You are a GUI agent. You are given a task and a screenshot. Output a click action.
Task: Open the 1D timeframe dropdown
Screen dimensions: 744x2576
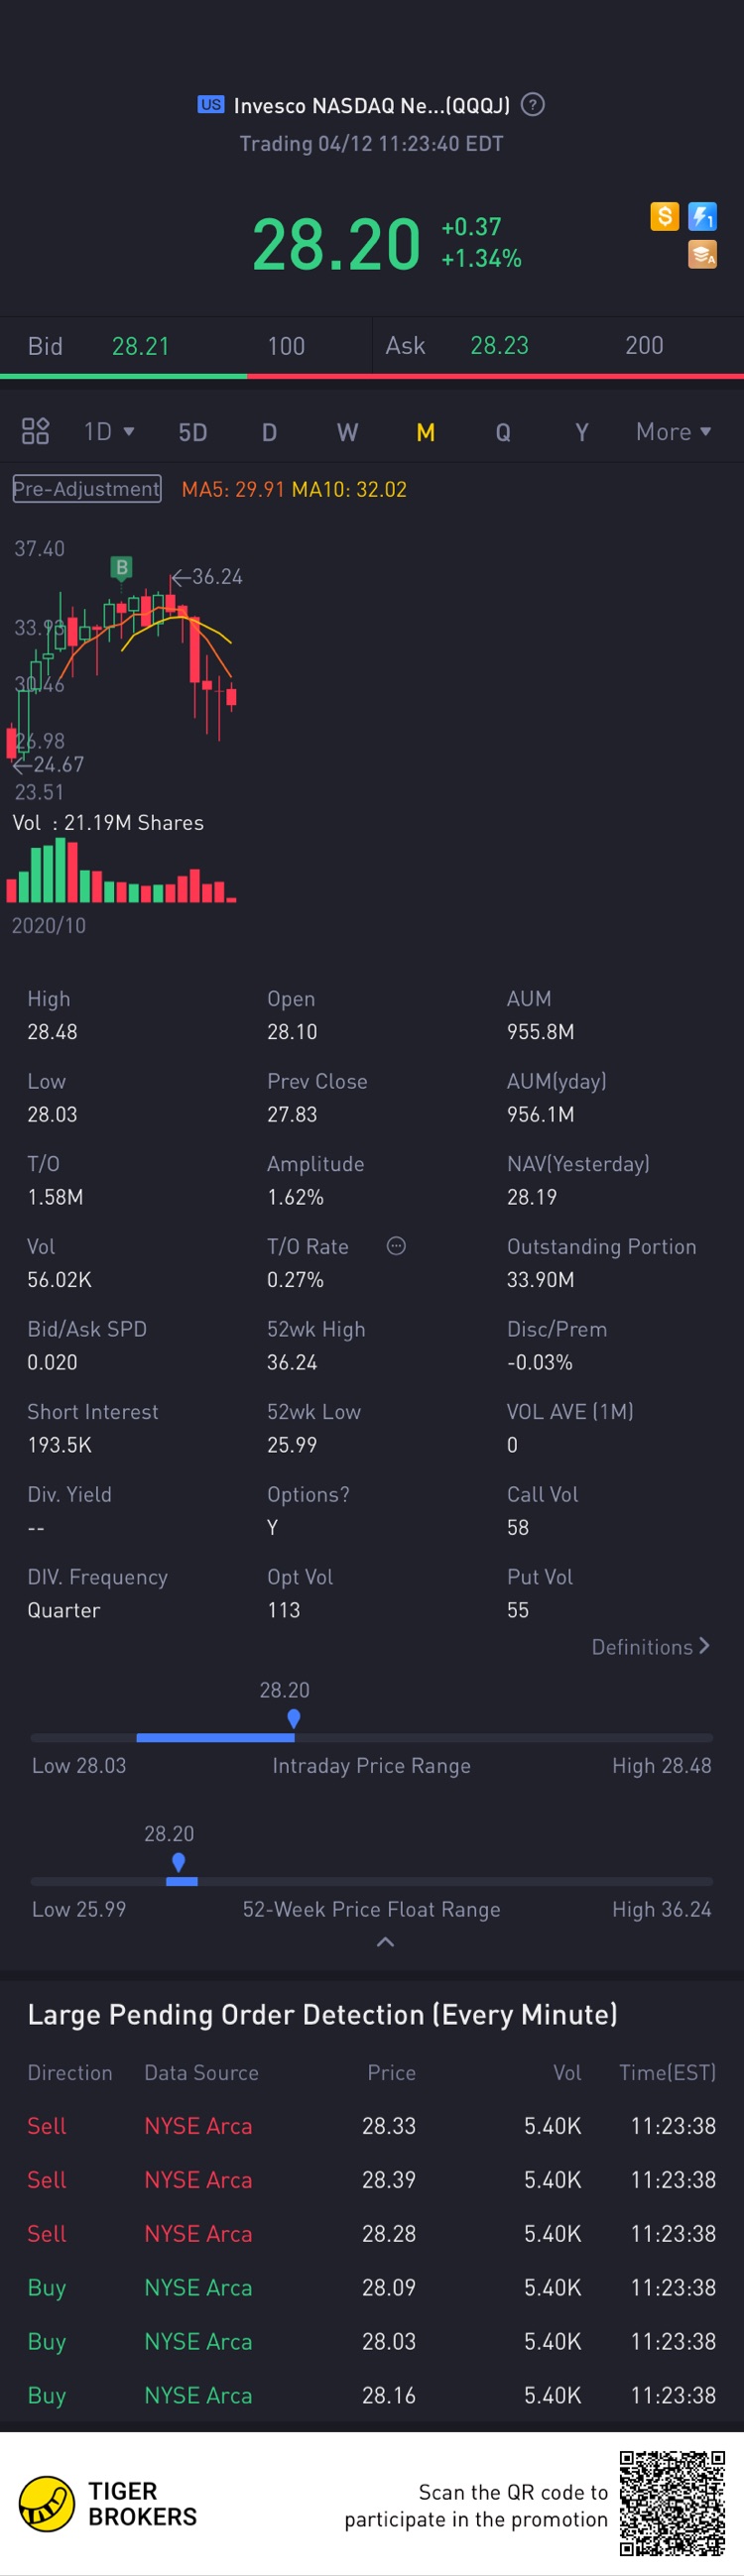pos(109,432)
